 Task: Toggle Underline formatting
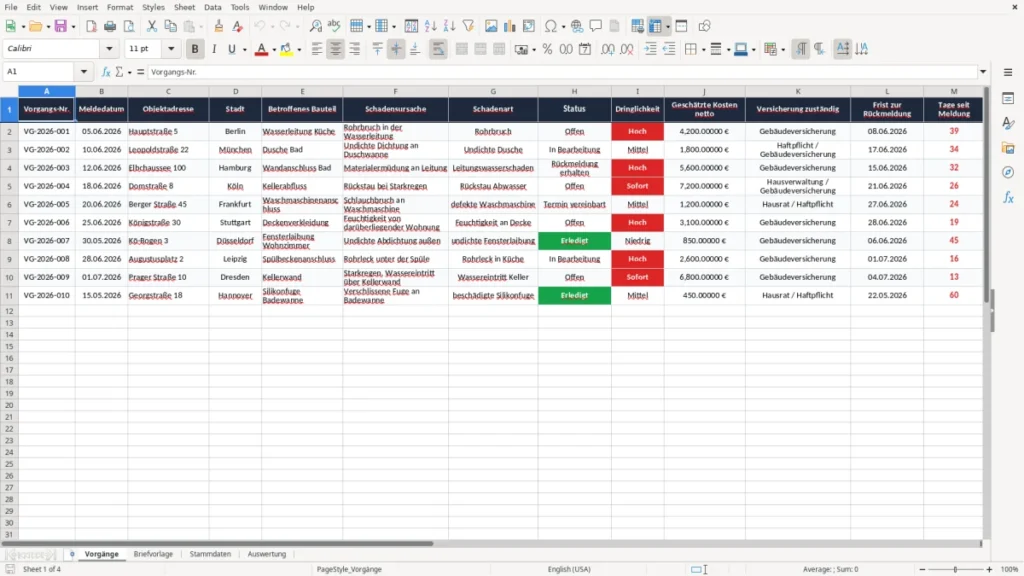click(231, 49)
